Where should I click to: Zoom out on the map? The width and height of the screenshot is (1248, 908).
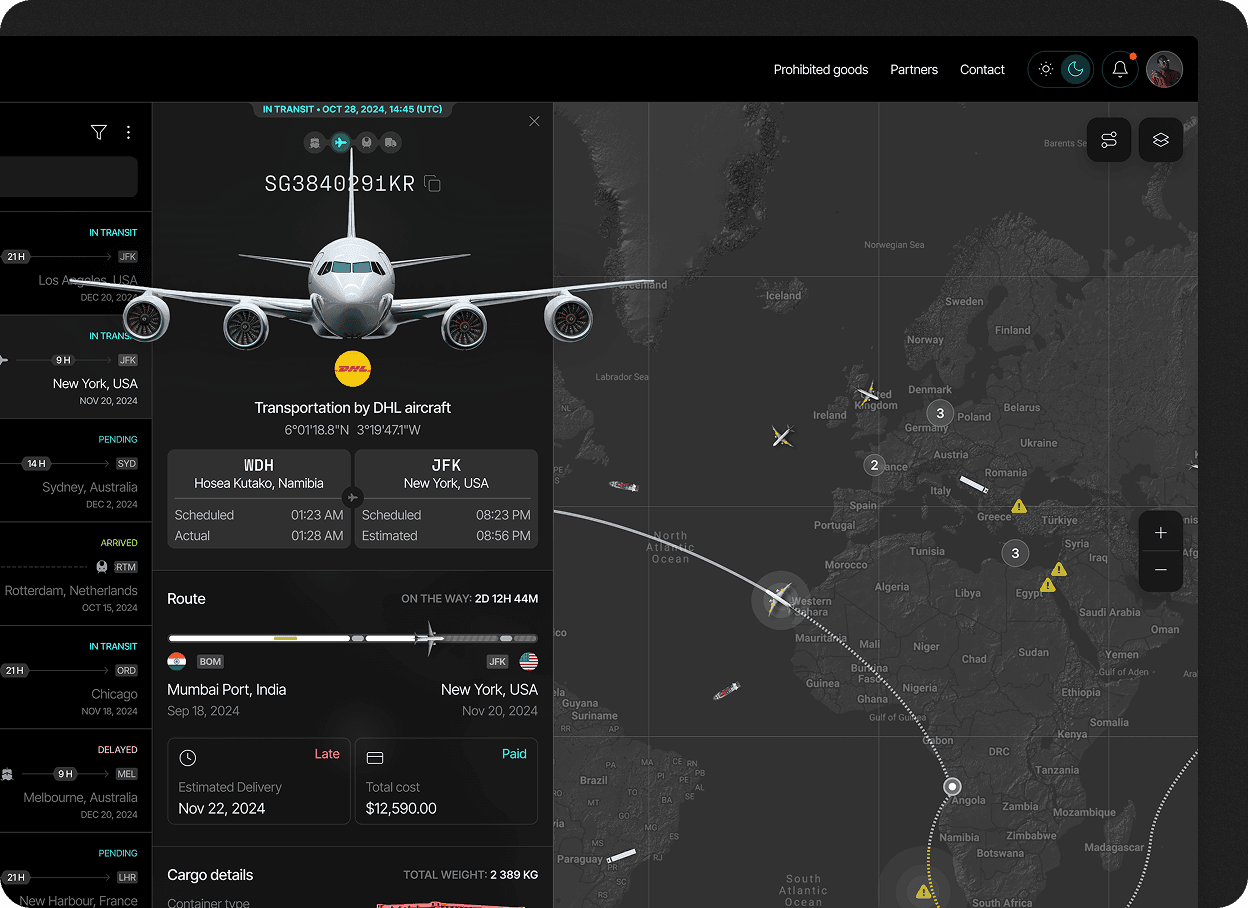coord(1161,570)
